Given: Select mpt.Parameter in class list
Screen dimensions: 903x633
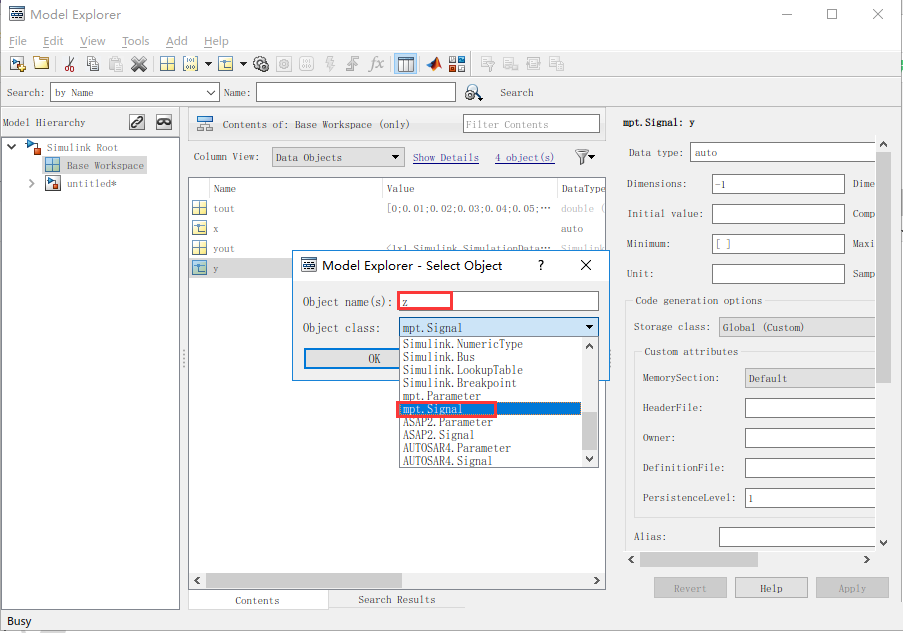Looking at the screenshot, I should tap(491, 396).
